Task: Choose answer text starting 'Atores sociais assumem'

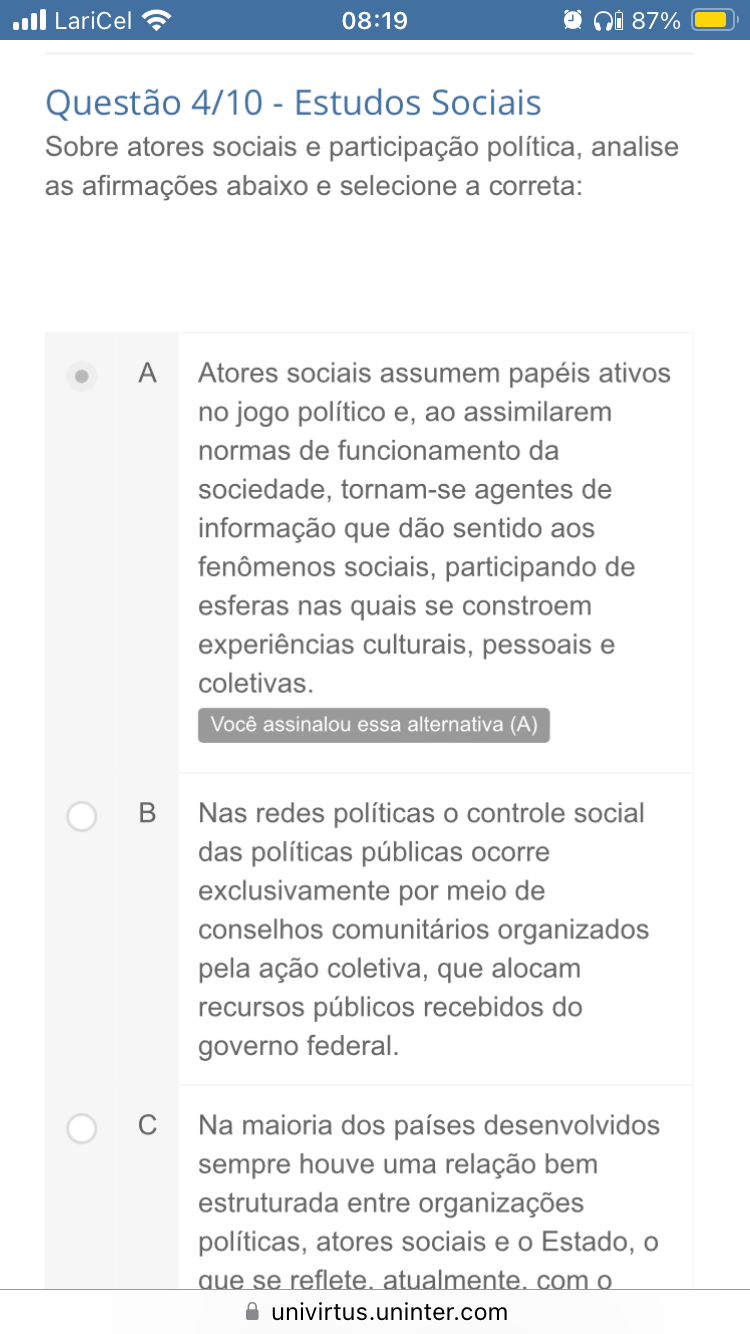Action: (x=435, y=529)
